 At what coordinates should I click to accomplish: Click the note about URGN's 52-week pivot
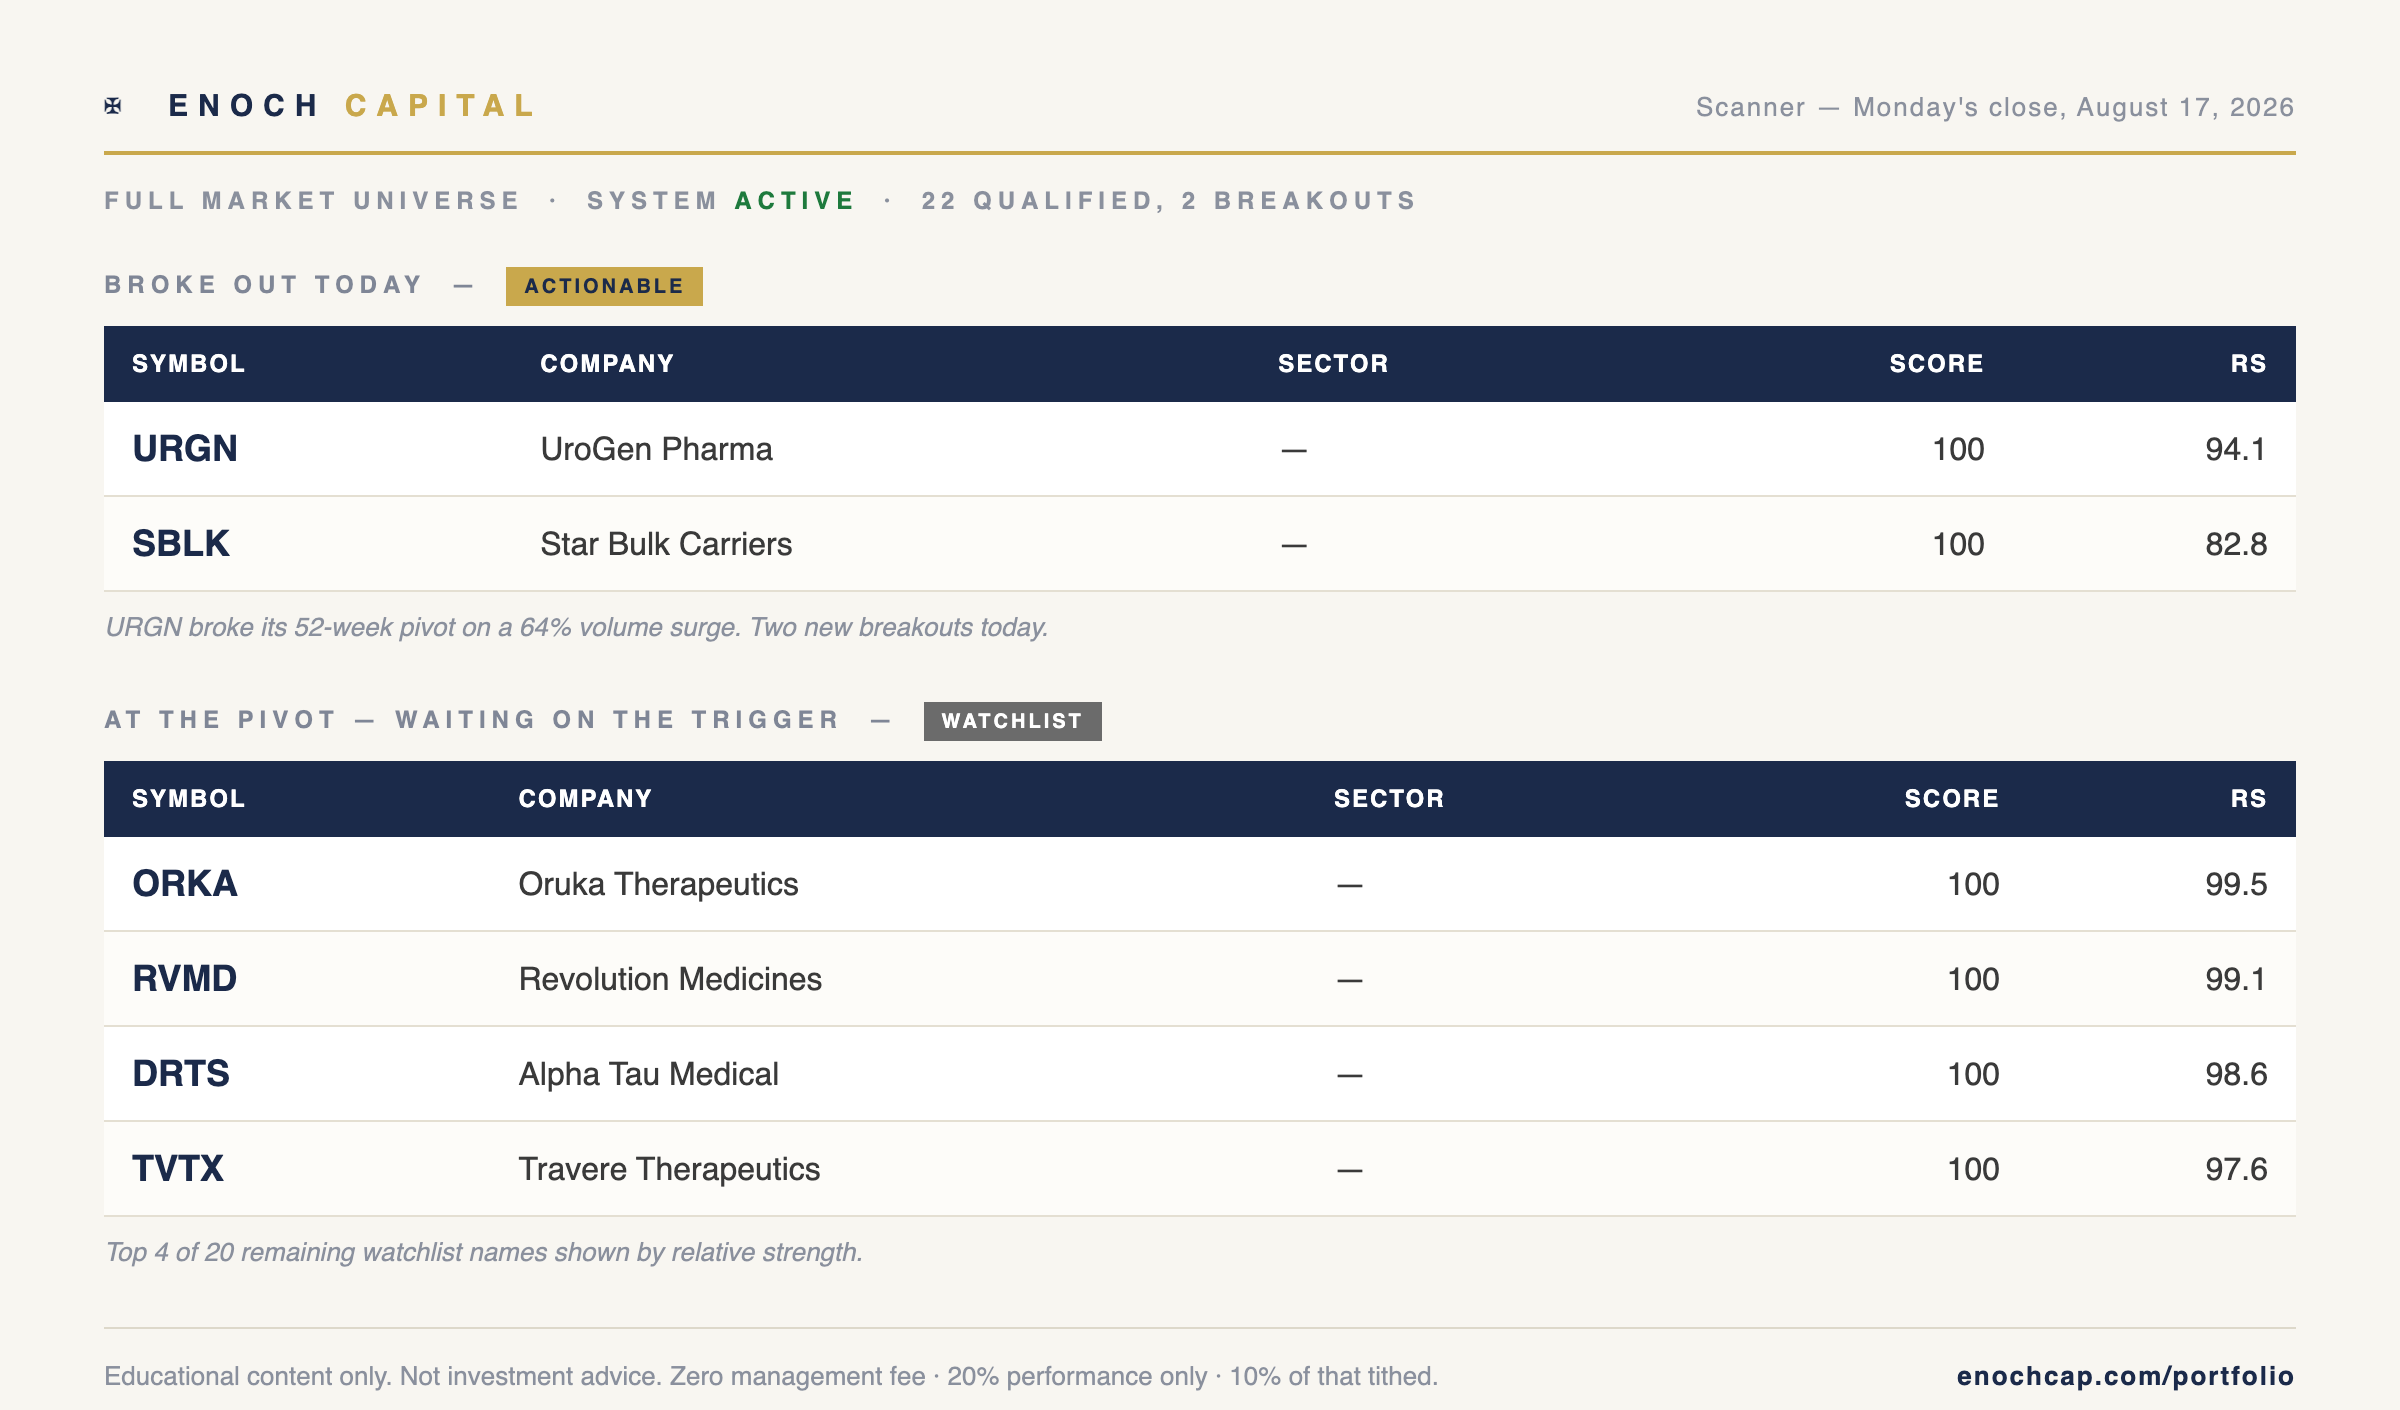click(x=577, y=627)
